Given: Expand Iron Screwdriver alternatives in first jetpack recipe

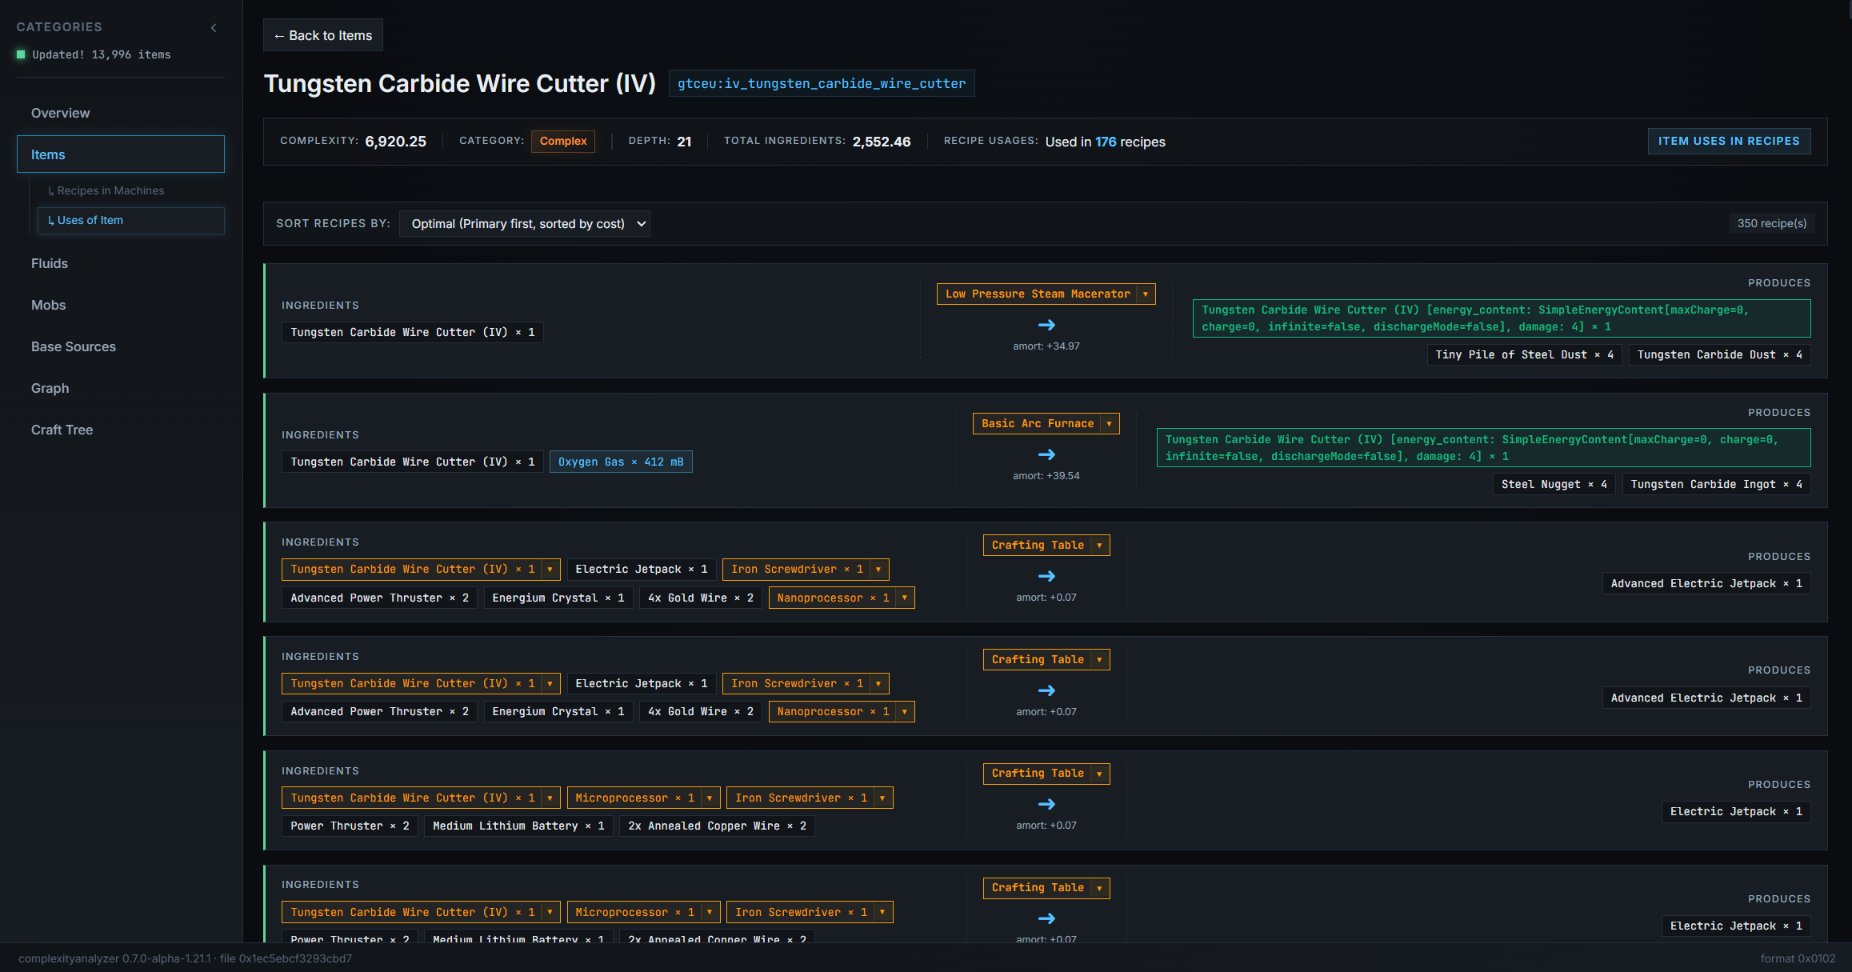Looking at the screenshot, I should click(878, 570).
